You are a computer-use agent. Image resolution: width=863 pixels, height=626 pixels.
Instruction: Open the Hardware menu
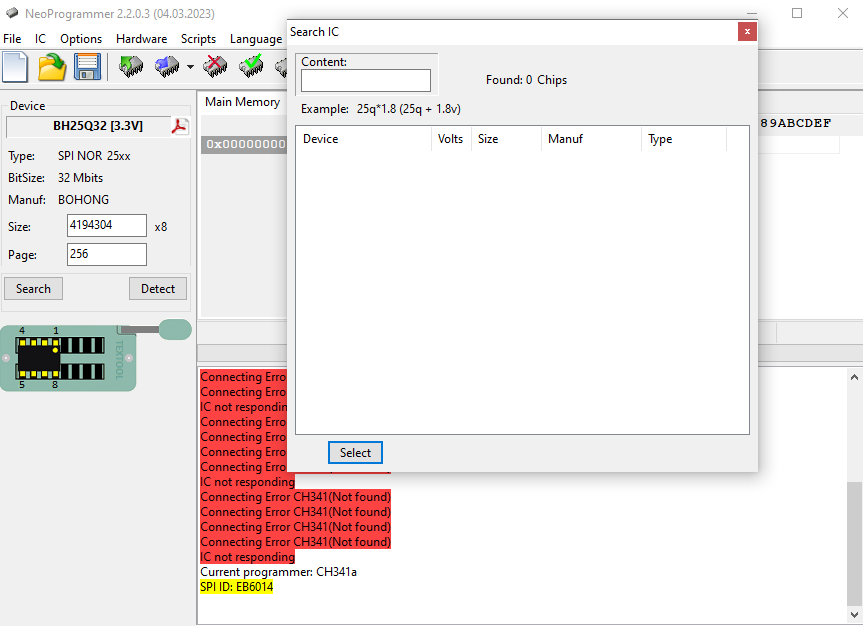(x=141, y=39)
